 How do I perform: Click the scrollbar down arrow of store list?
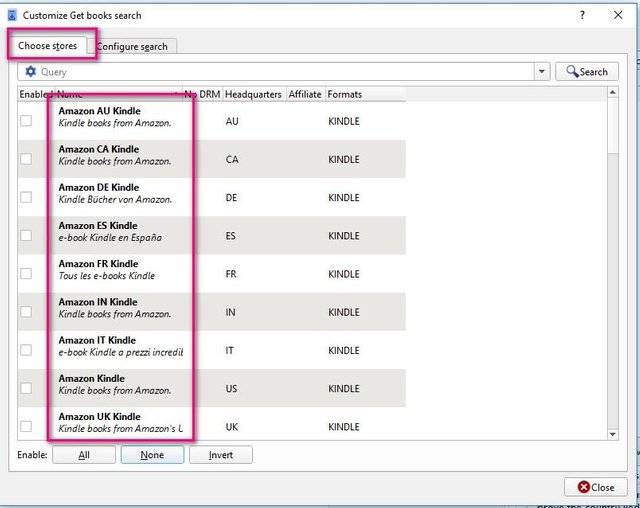tap(613, 434)
